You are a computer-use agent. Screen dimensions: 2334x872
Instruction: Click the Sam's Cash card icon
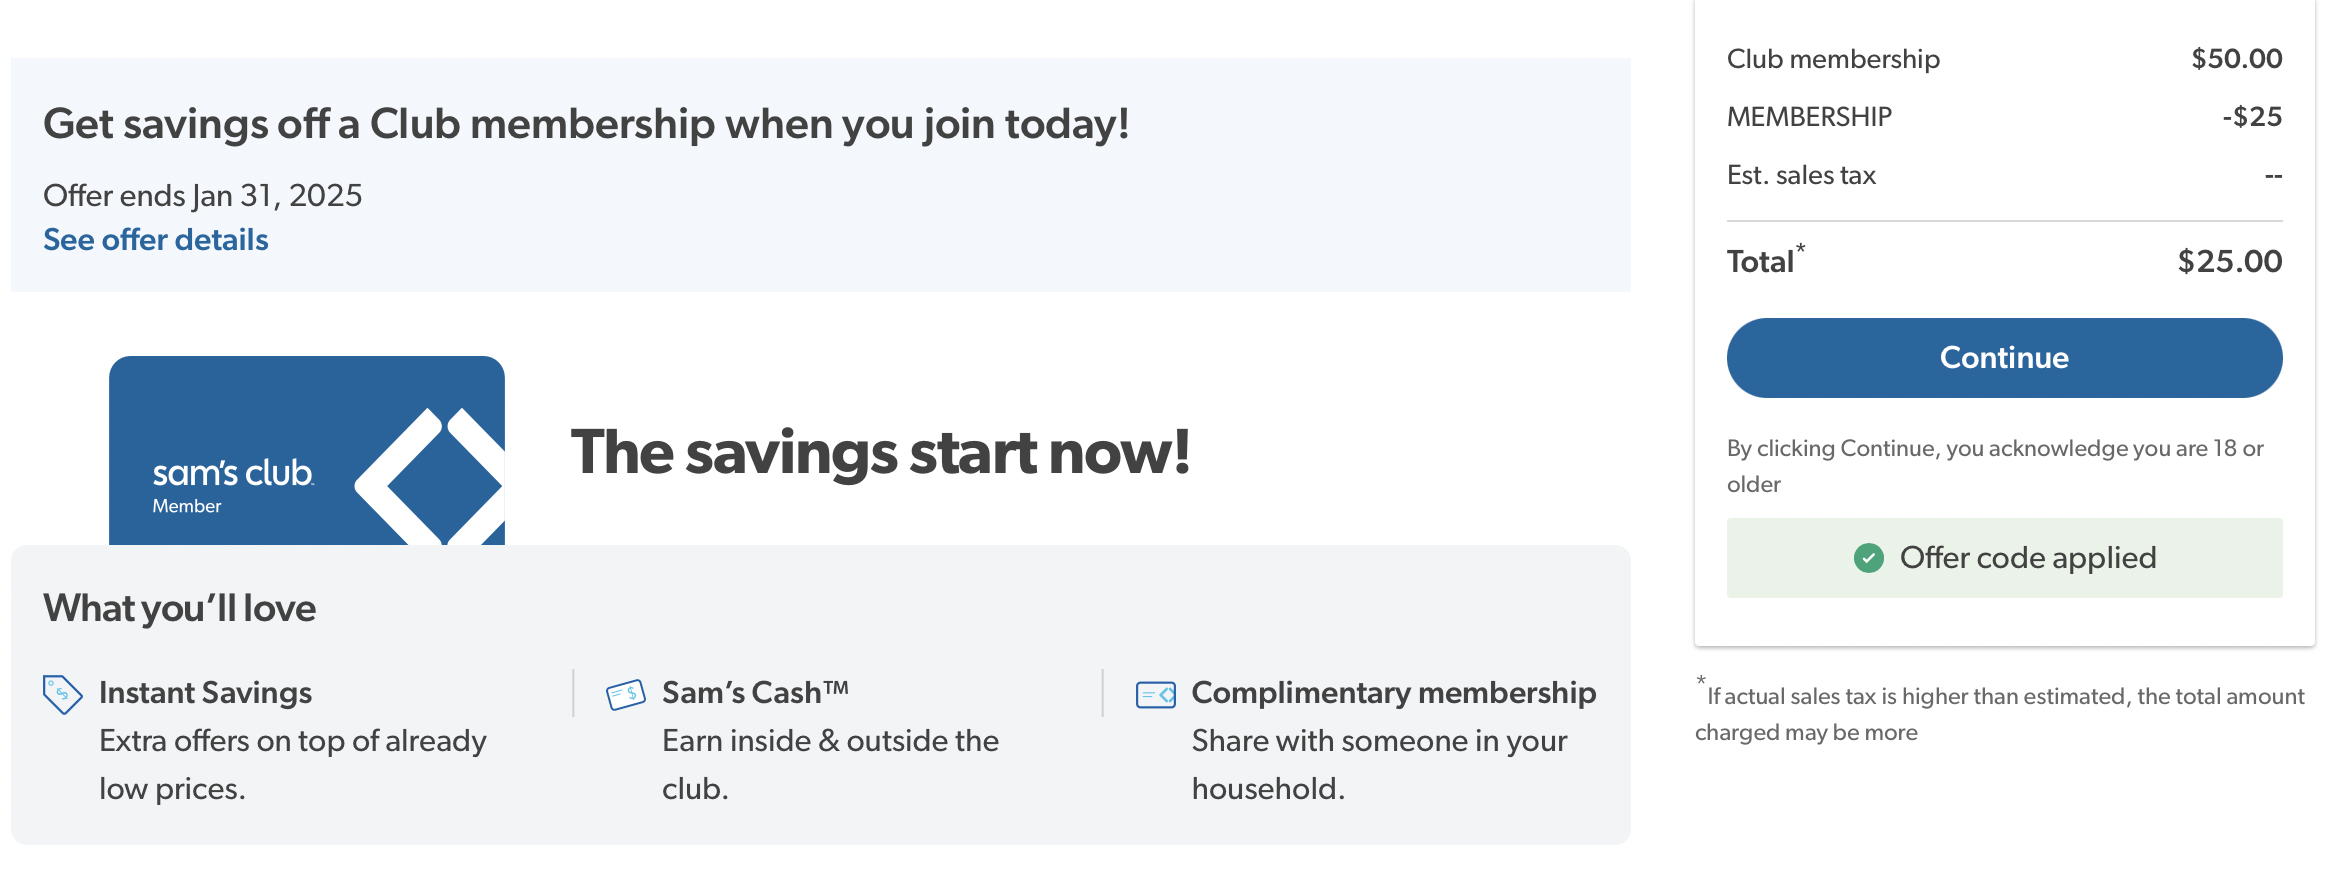pos(626,694)
